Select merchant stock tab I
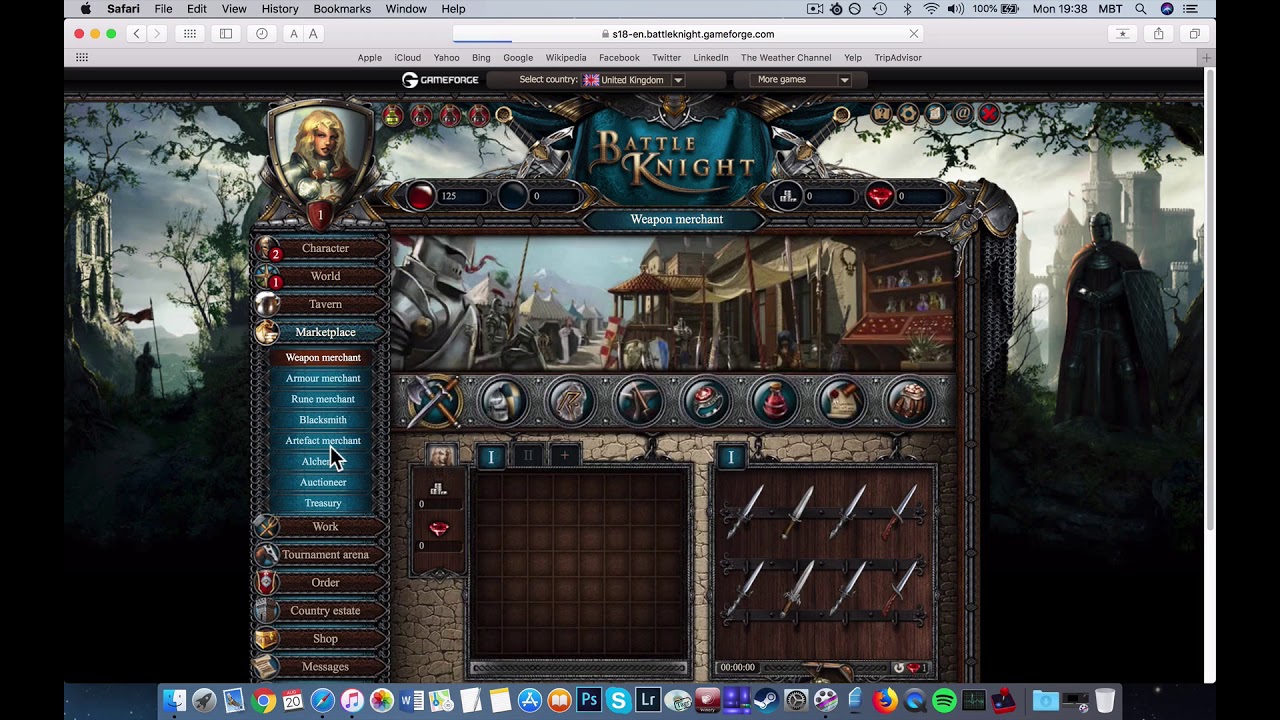 point(731,456)
